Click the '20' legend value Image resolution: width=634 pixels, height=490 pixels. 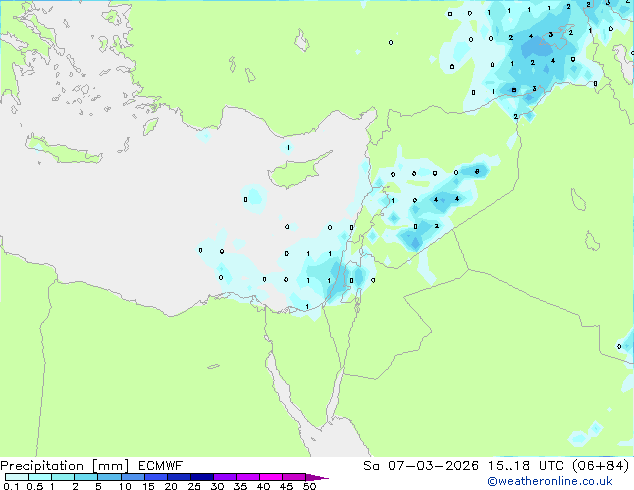click(x=171, y=486)
